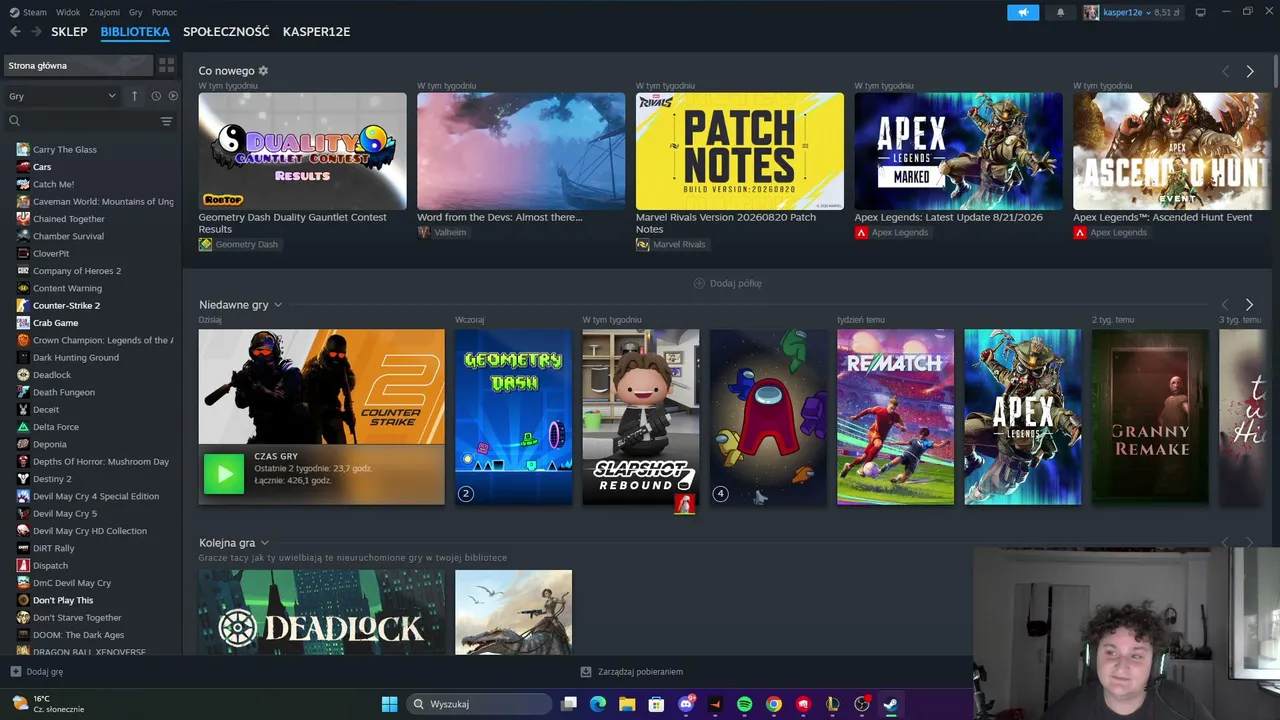Open the Widok menu
The height and width of the screenshot is (720, 1280).
coord(68,12)
